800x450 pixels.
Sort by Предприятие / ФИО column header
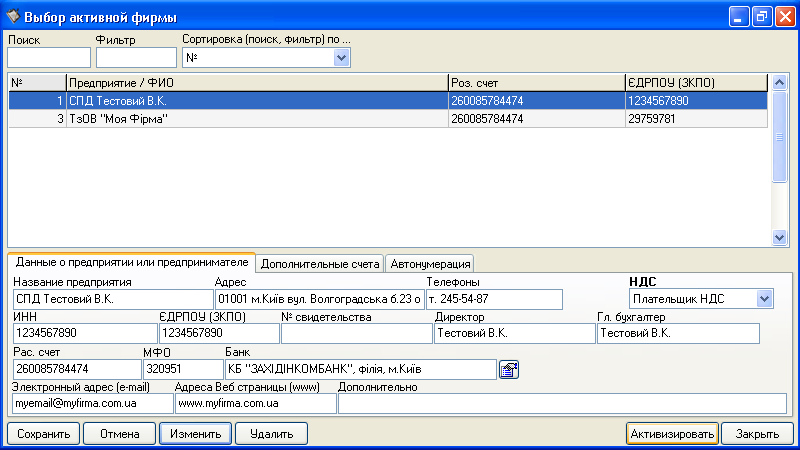tap(256, 82)
